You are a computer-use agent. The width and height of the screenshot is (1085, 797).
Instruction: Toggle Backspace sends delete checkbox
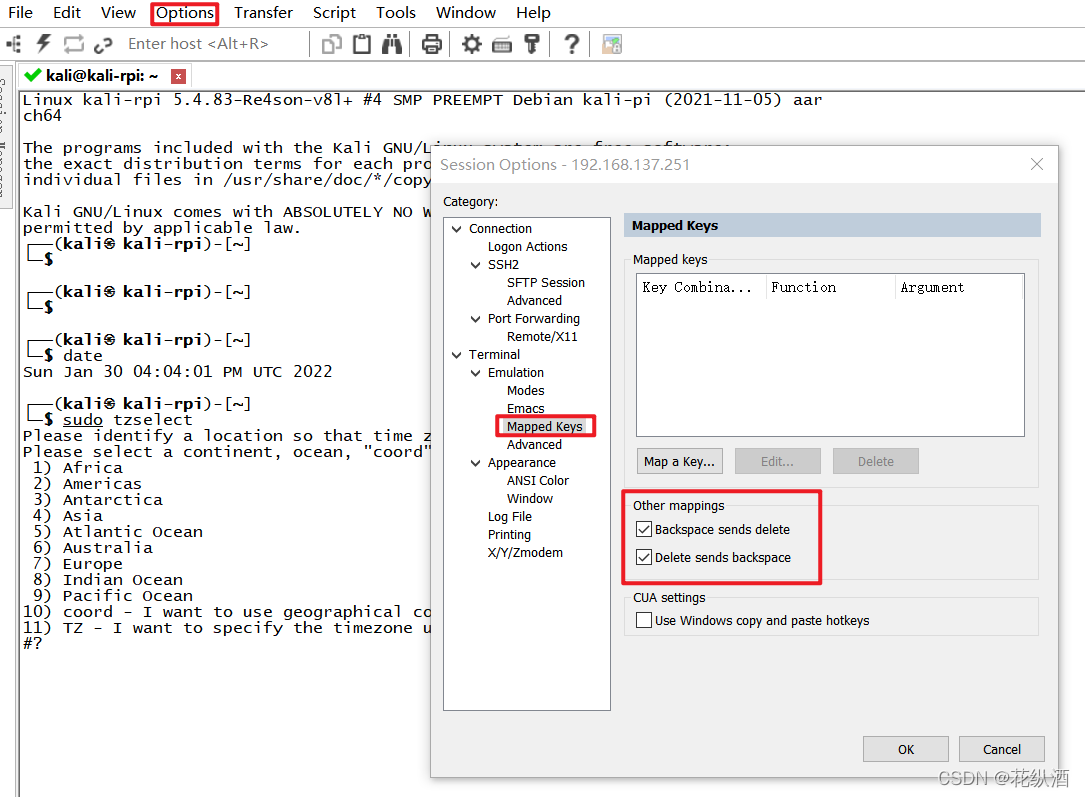coord(644,529)
